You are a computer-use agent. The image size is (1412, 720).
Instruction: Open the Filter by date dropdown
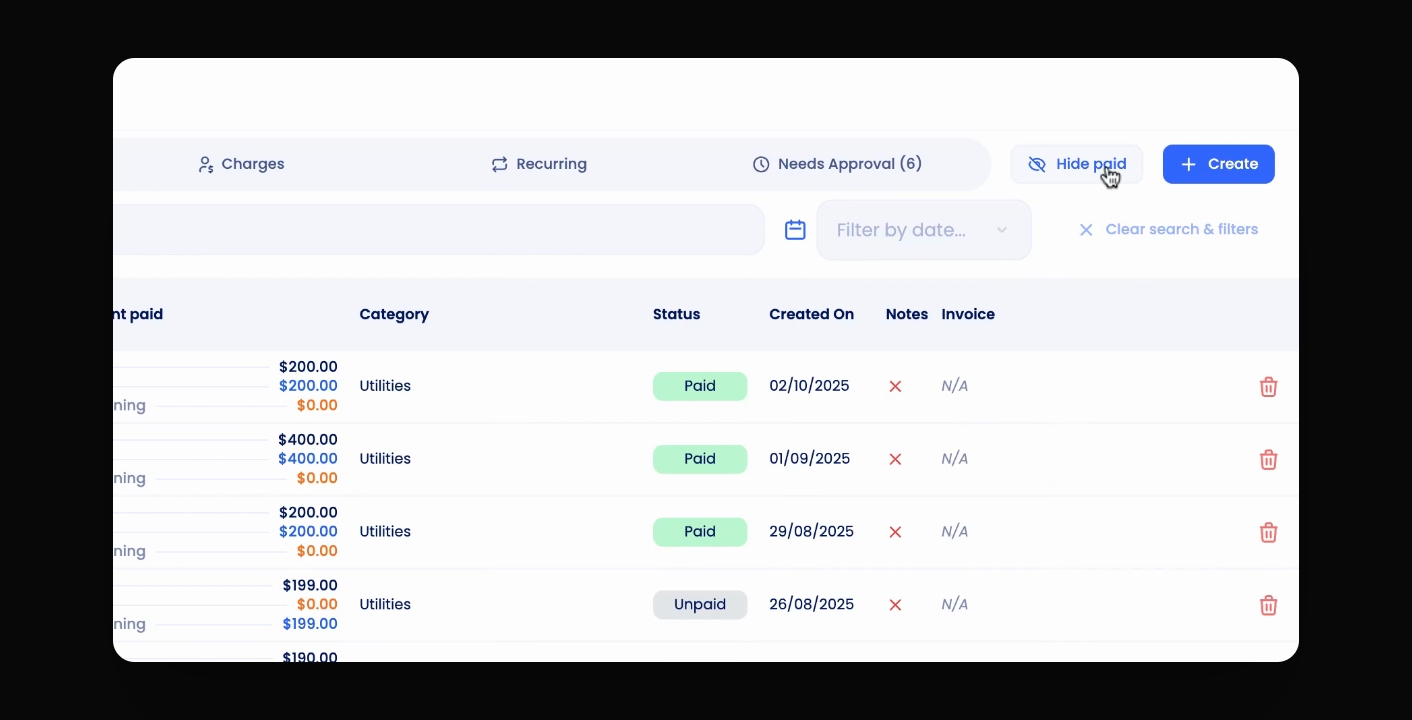923,230
